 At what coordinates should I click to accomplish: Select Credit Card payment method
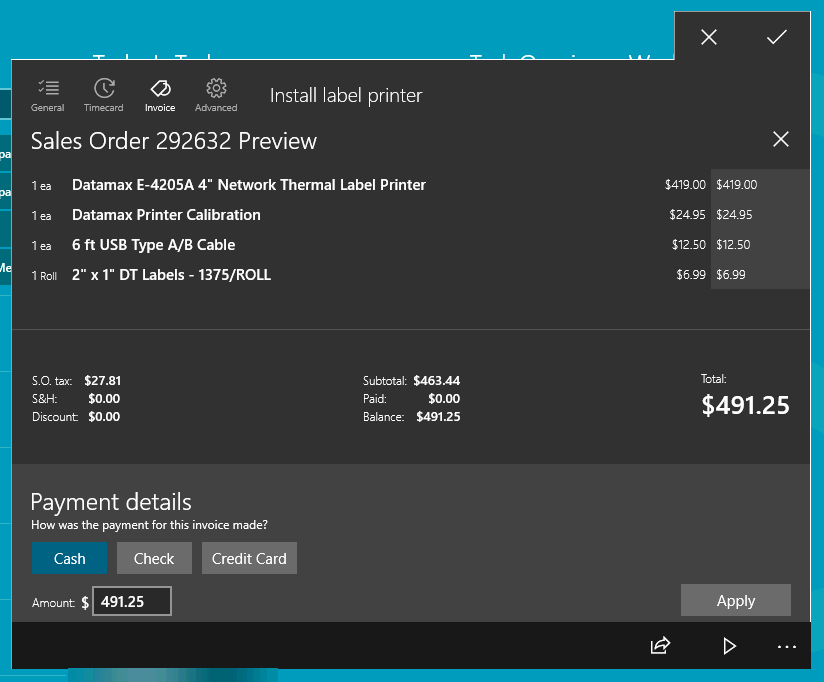pyautogui.click(x=249, y=558)
